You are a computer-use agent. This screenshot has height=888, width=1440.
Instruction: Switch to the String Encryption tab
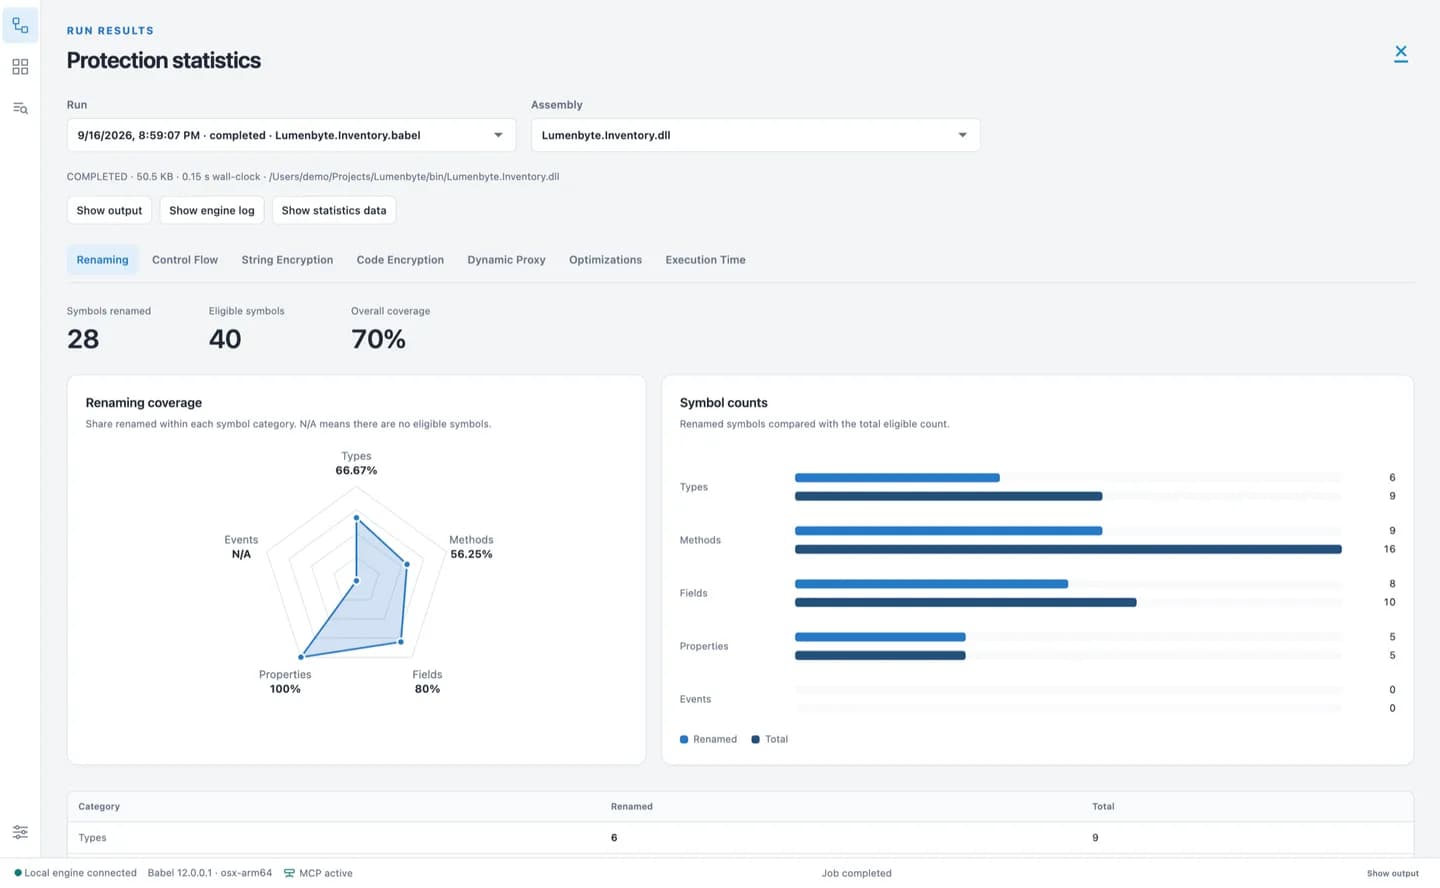(287, 260)
